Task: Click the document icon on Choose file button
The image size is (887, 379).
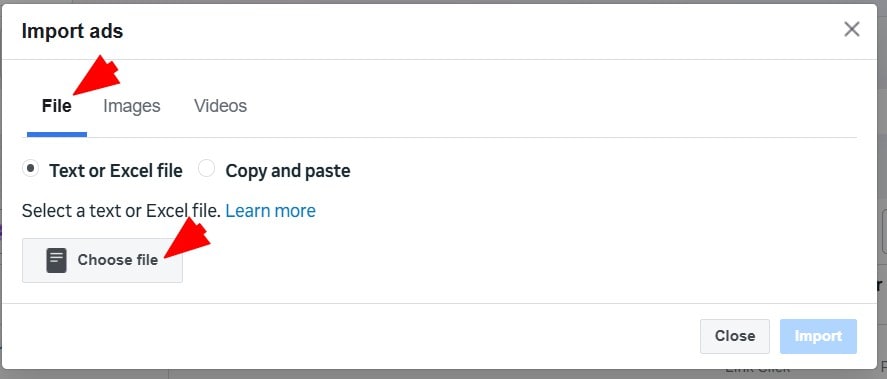Action: pos(57,260)
